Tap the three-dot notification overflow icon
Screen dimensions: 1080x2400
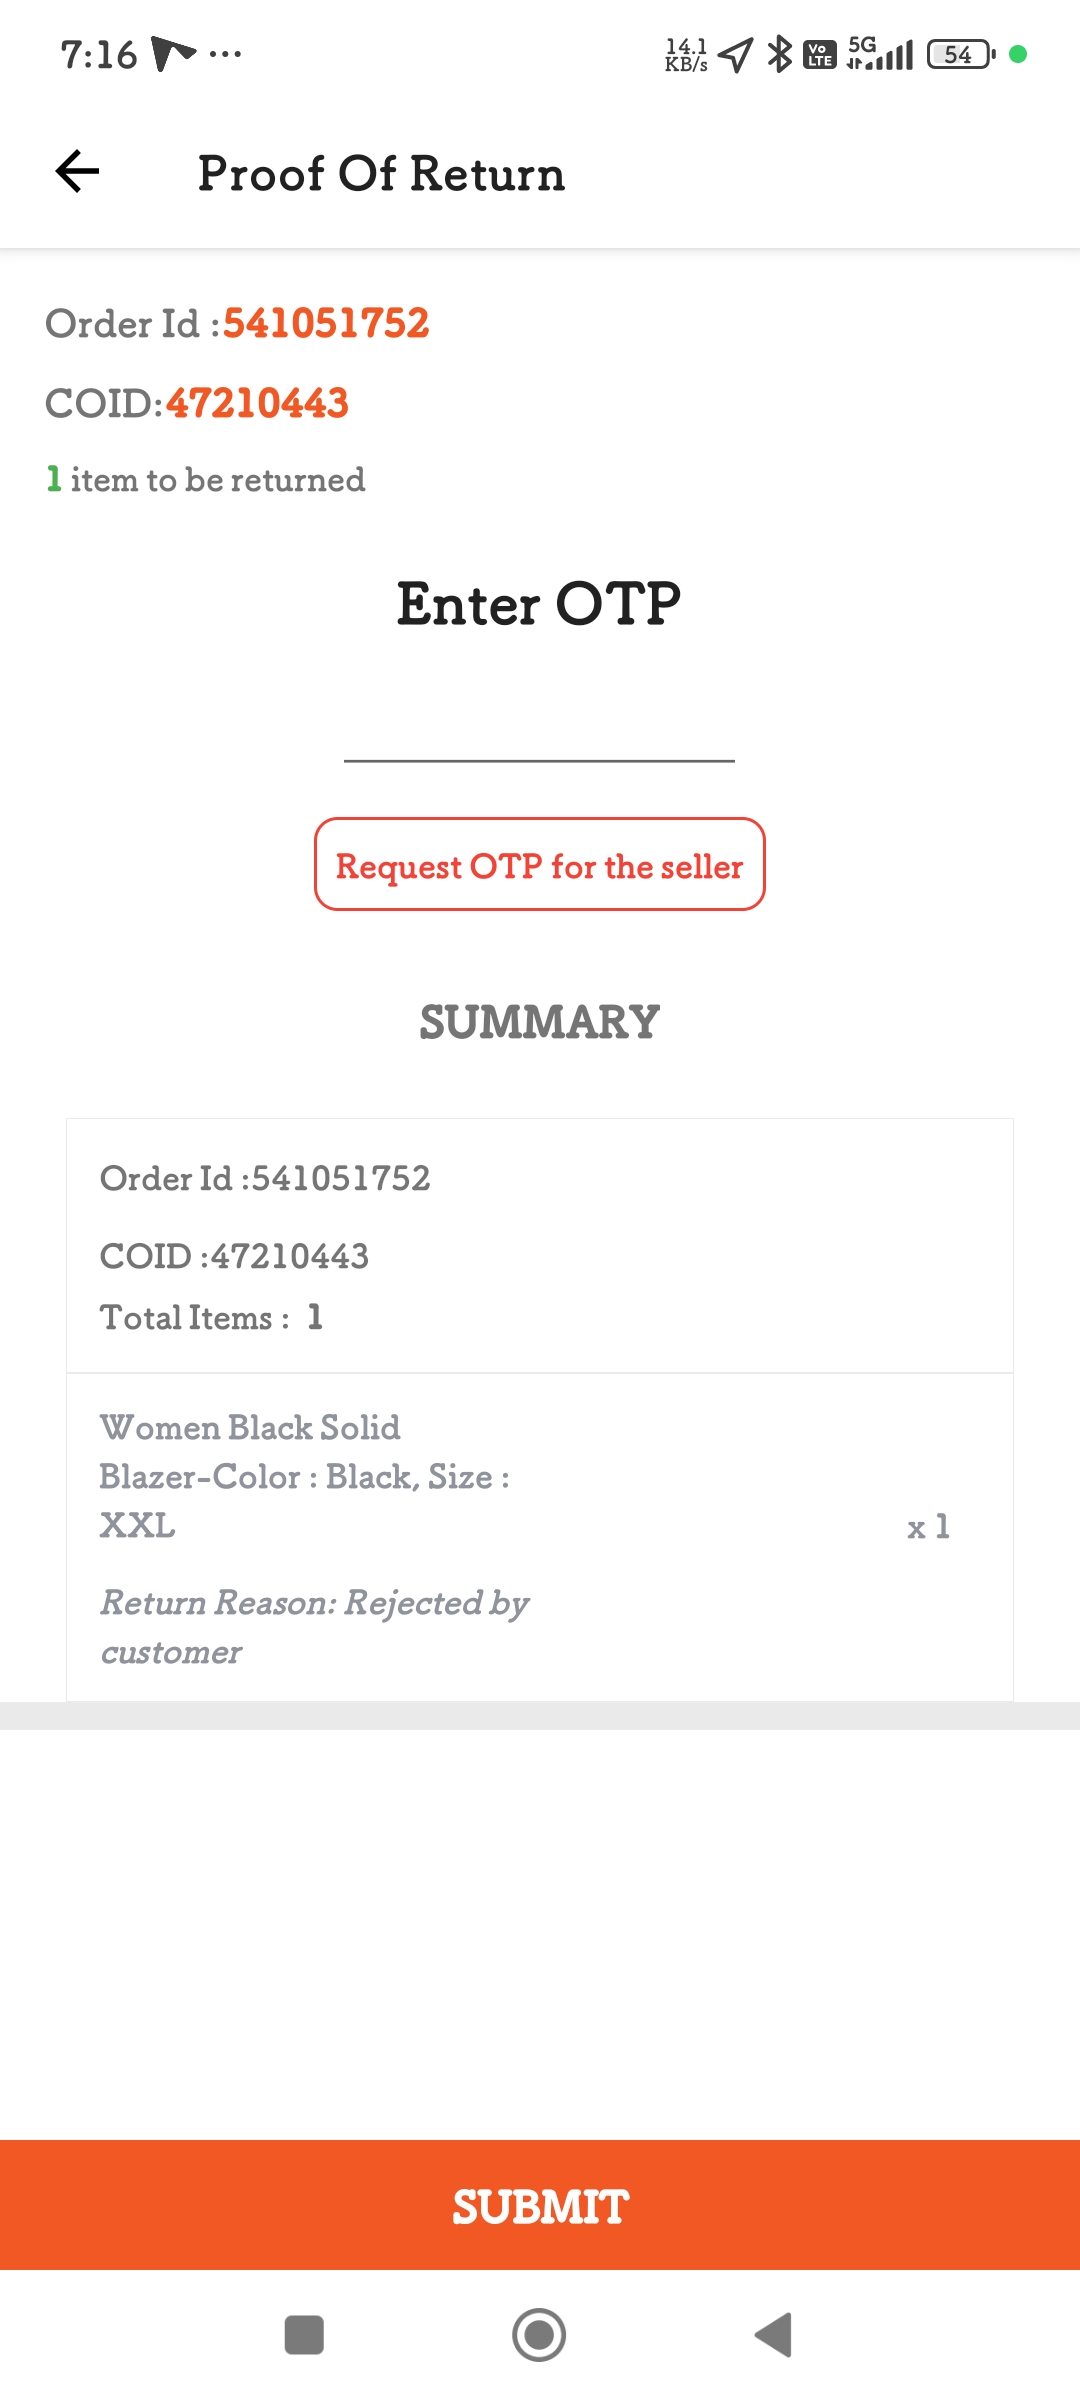tap(225, 54)
